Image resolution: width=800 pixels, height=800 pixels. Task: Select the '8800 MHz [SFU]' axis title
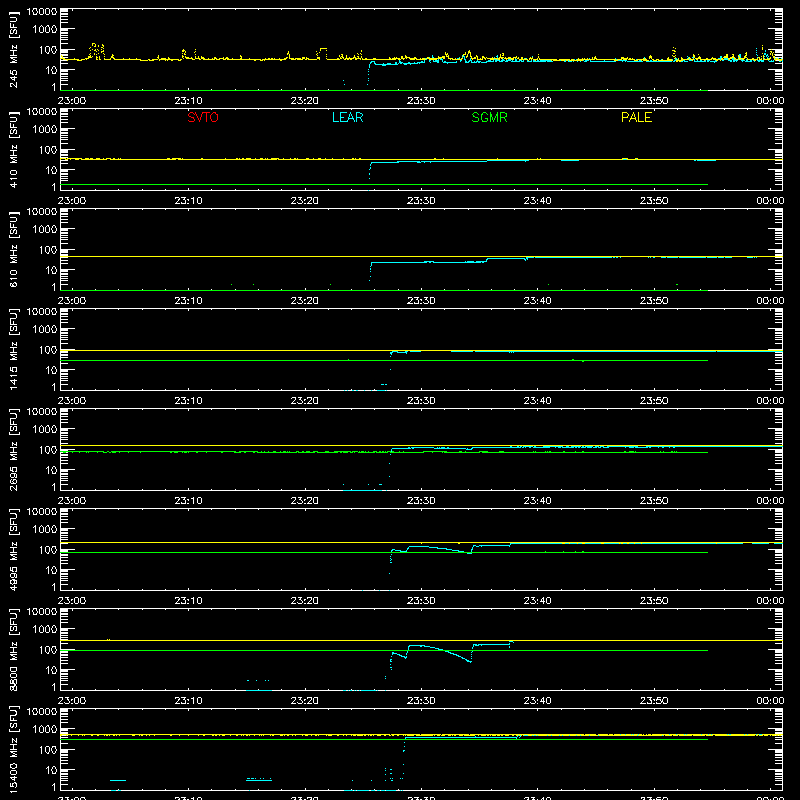pos(13,649)
